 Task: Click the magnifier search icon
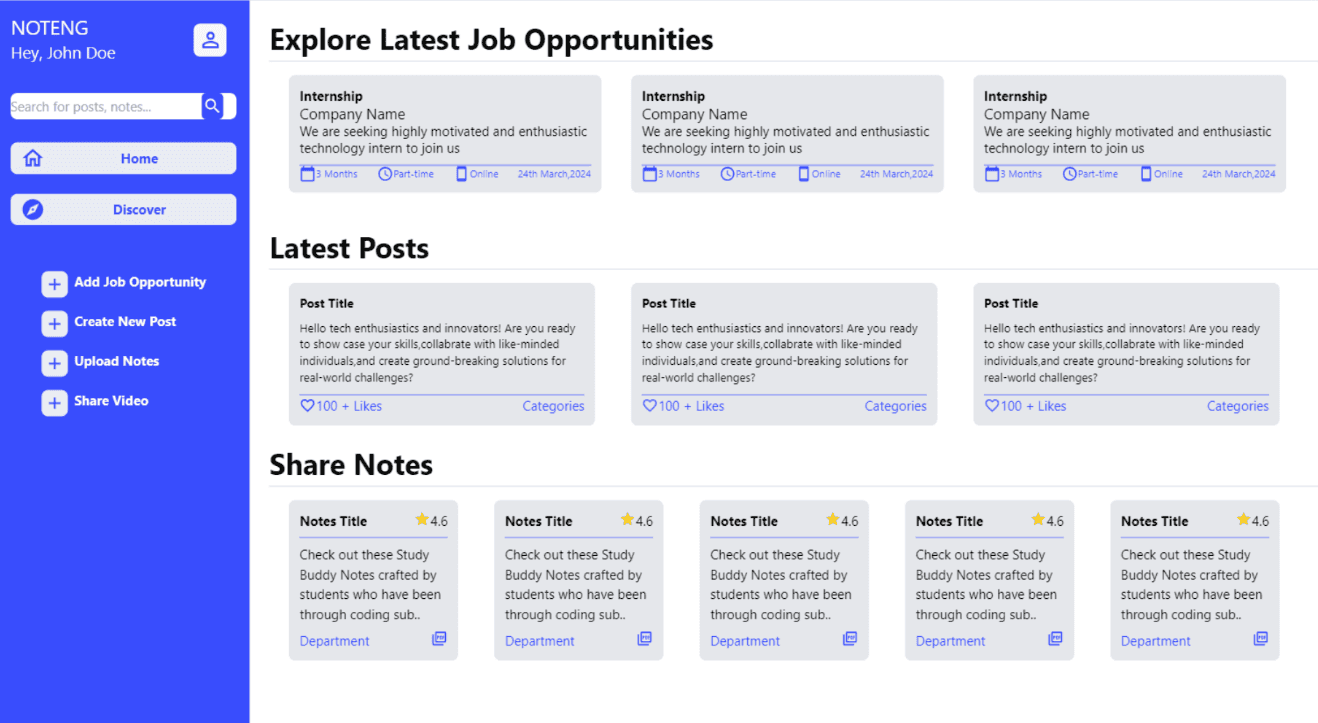[x=212, y=106]
